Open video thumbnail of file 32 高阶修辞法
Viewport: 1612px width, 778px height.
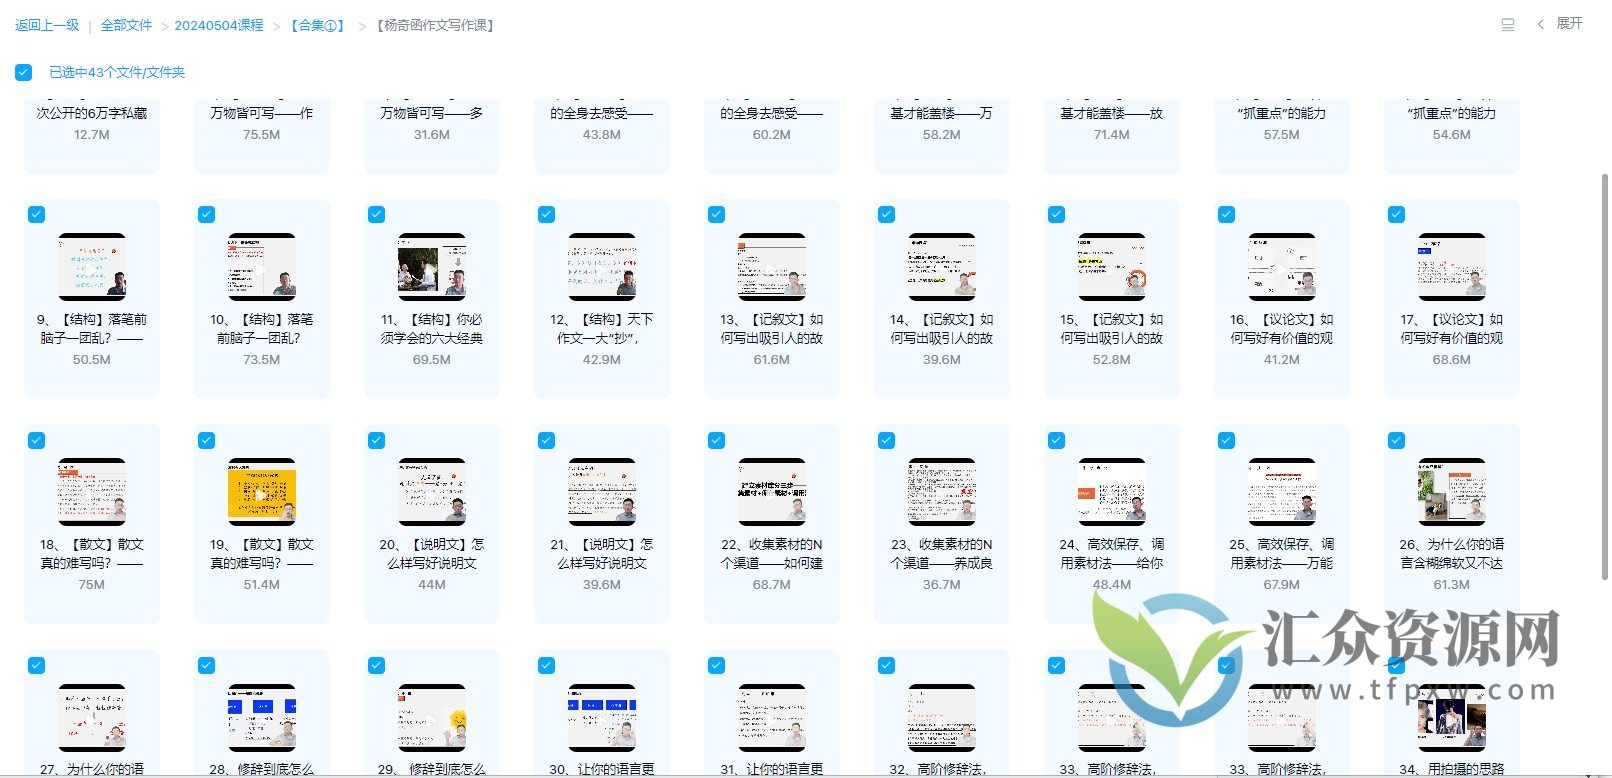pos(942,718)
